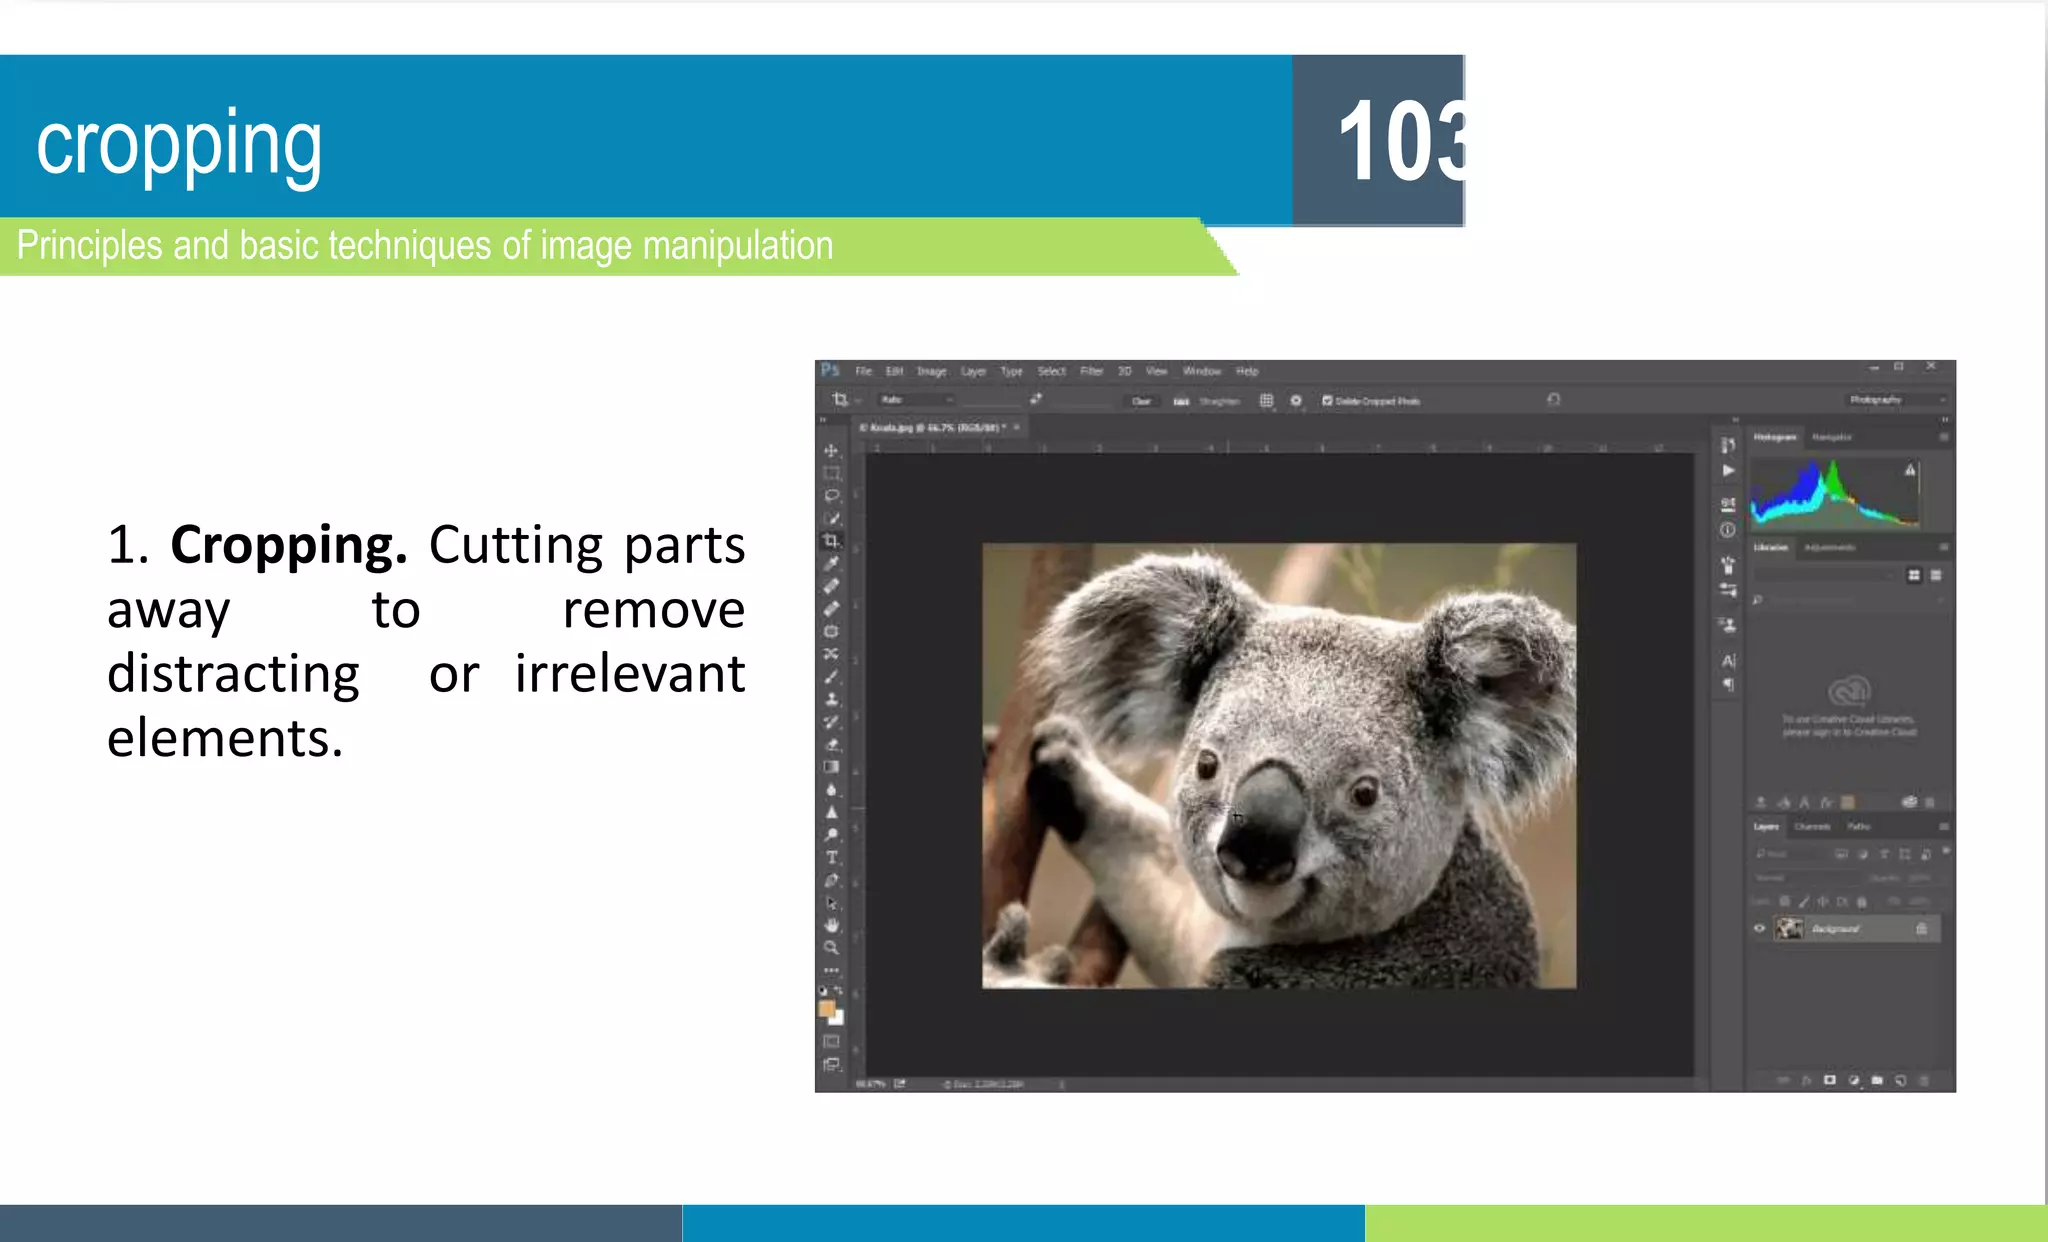2048x1242 pixels.
Task: Open the Character panel icon (A)
Action: point(1728,661)
